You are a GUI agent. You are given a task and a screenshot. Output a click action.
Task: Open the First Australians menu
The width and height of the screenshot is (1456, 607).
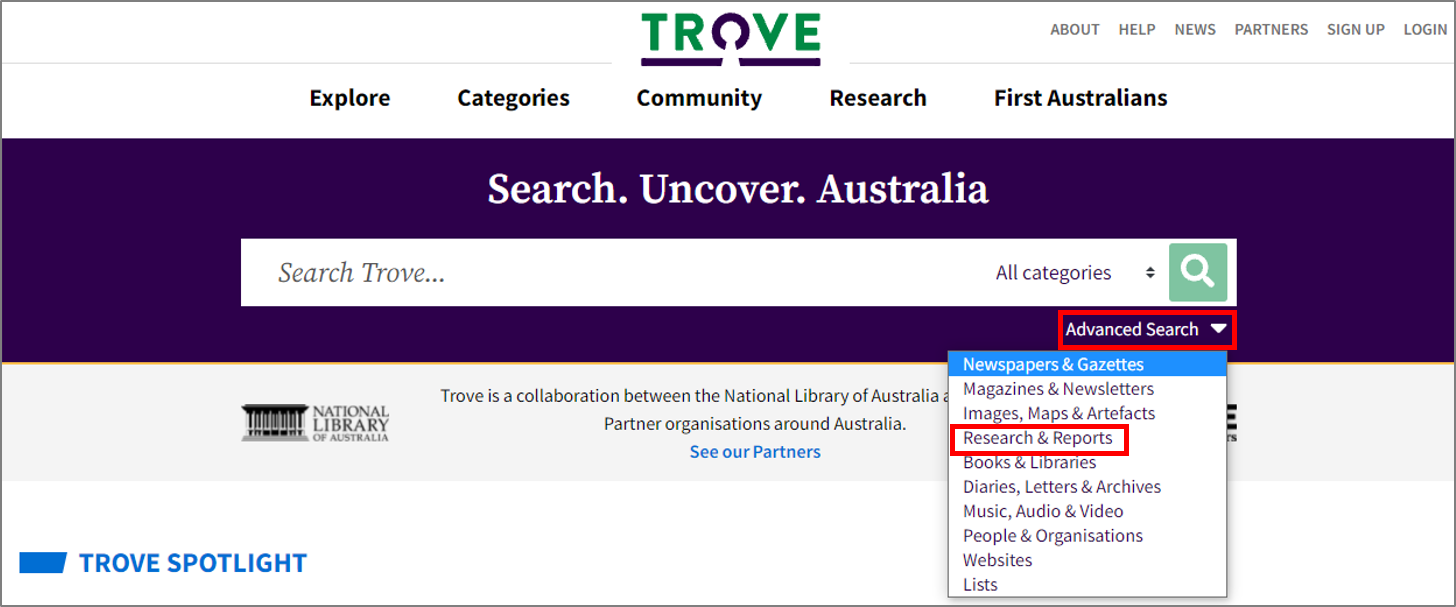click(1081, 98)
